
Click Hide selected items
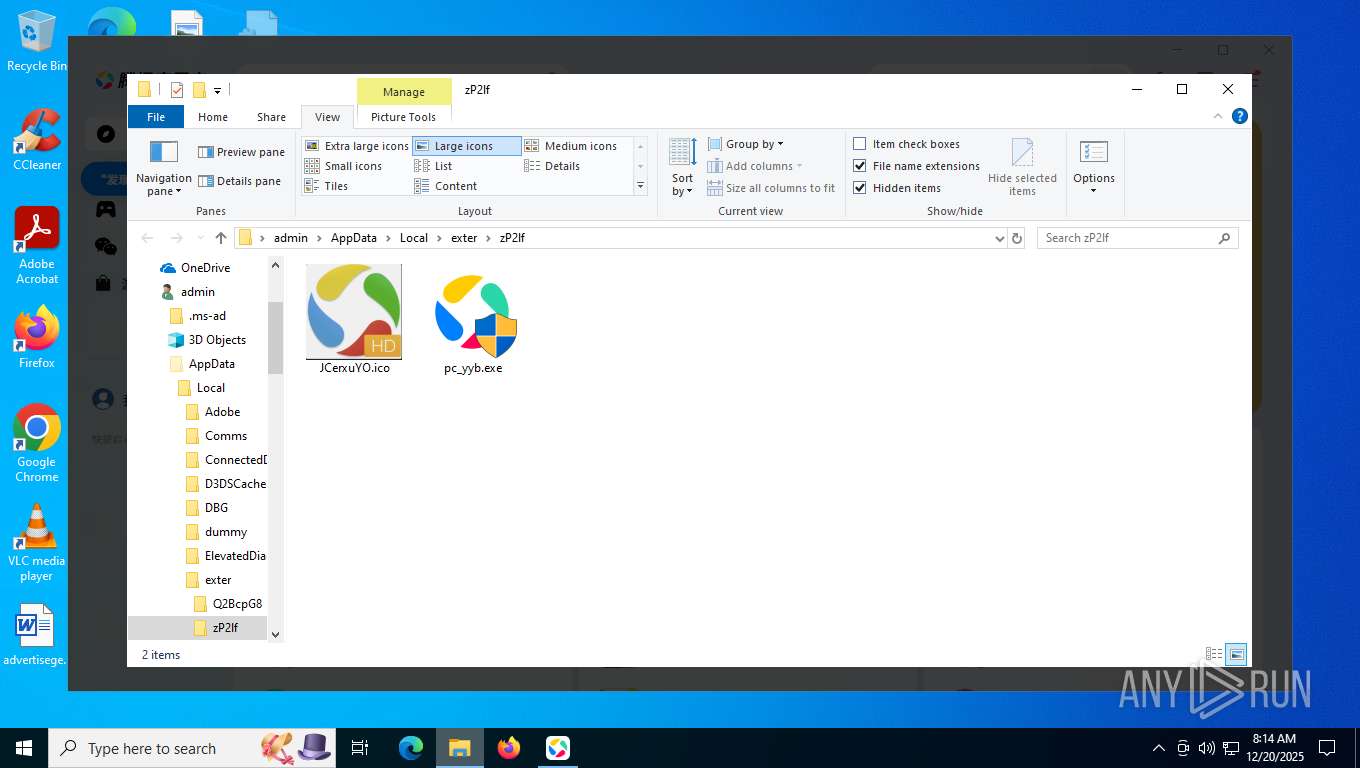coord(1022,168)
